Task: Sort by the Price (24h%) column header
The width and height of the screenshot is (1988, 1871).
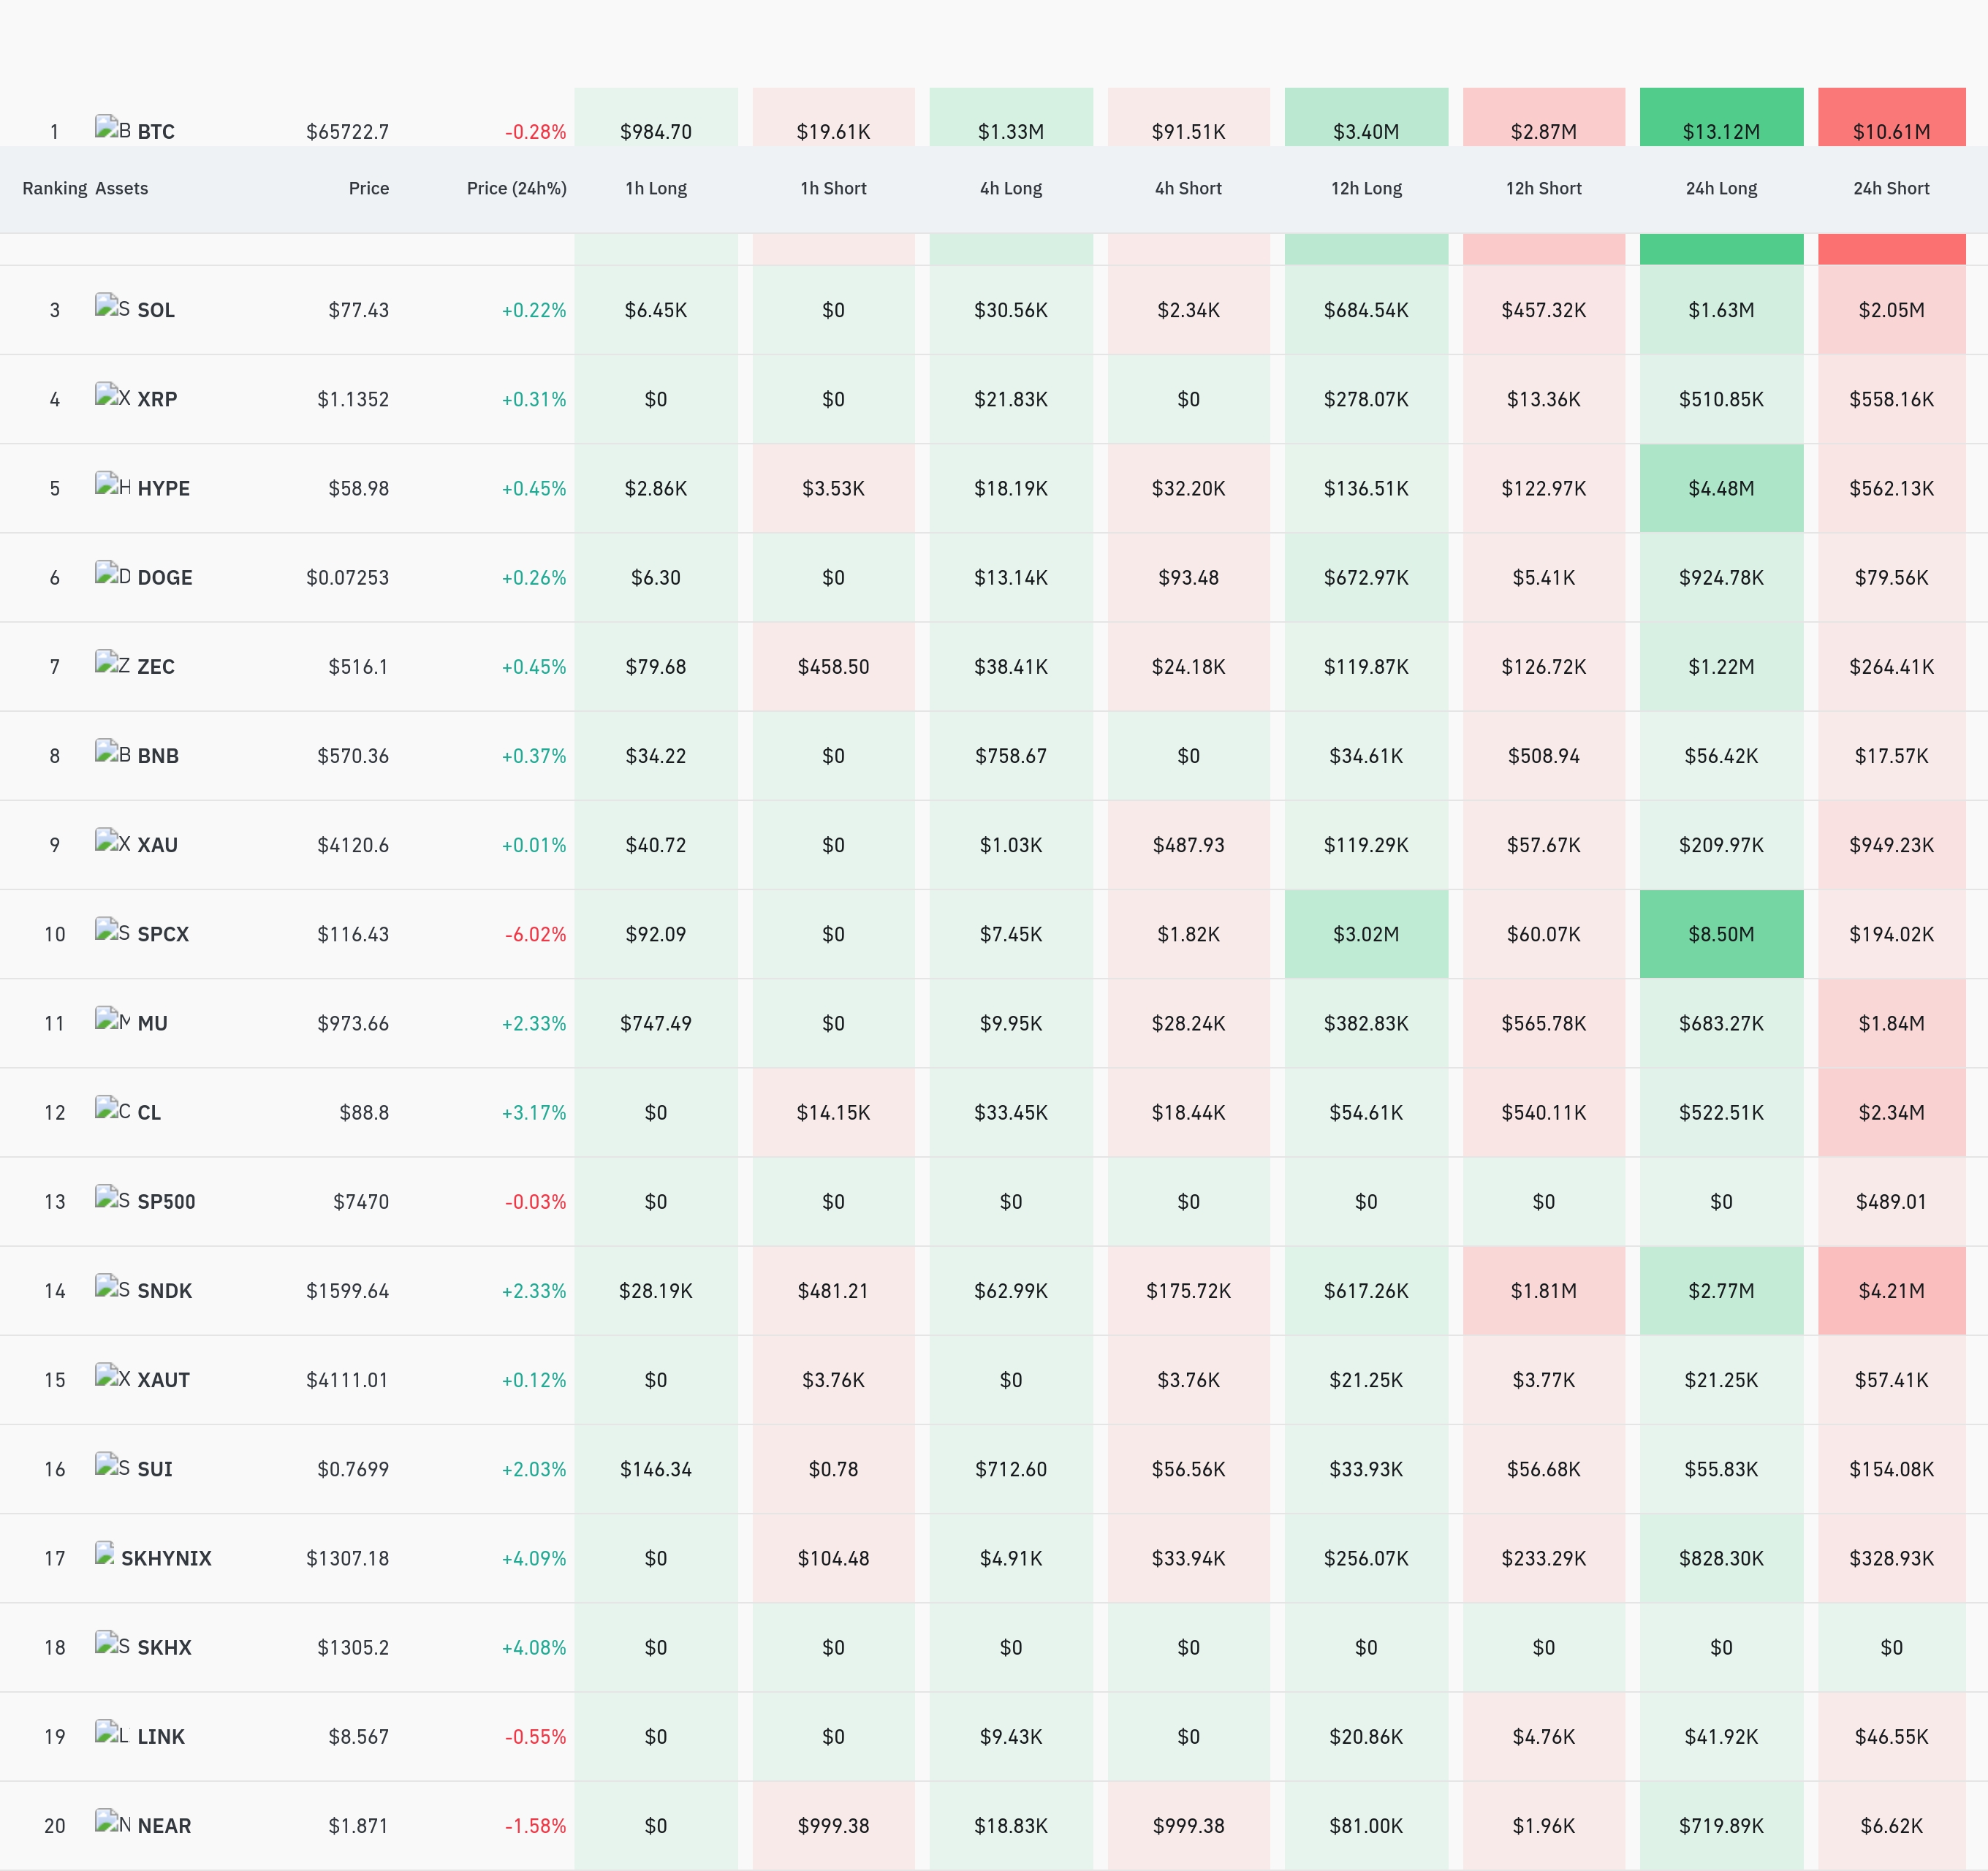Action: click(517, 188)
